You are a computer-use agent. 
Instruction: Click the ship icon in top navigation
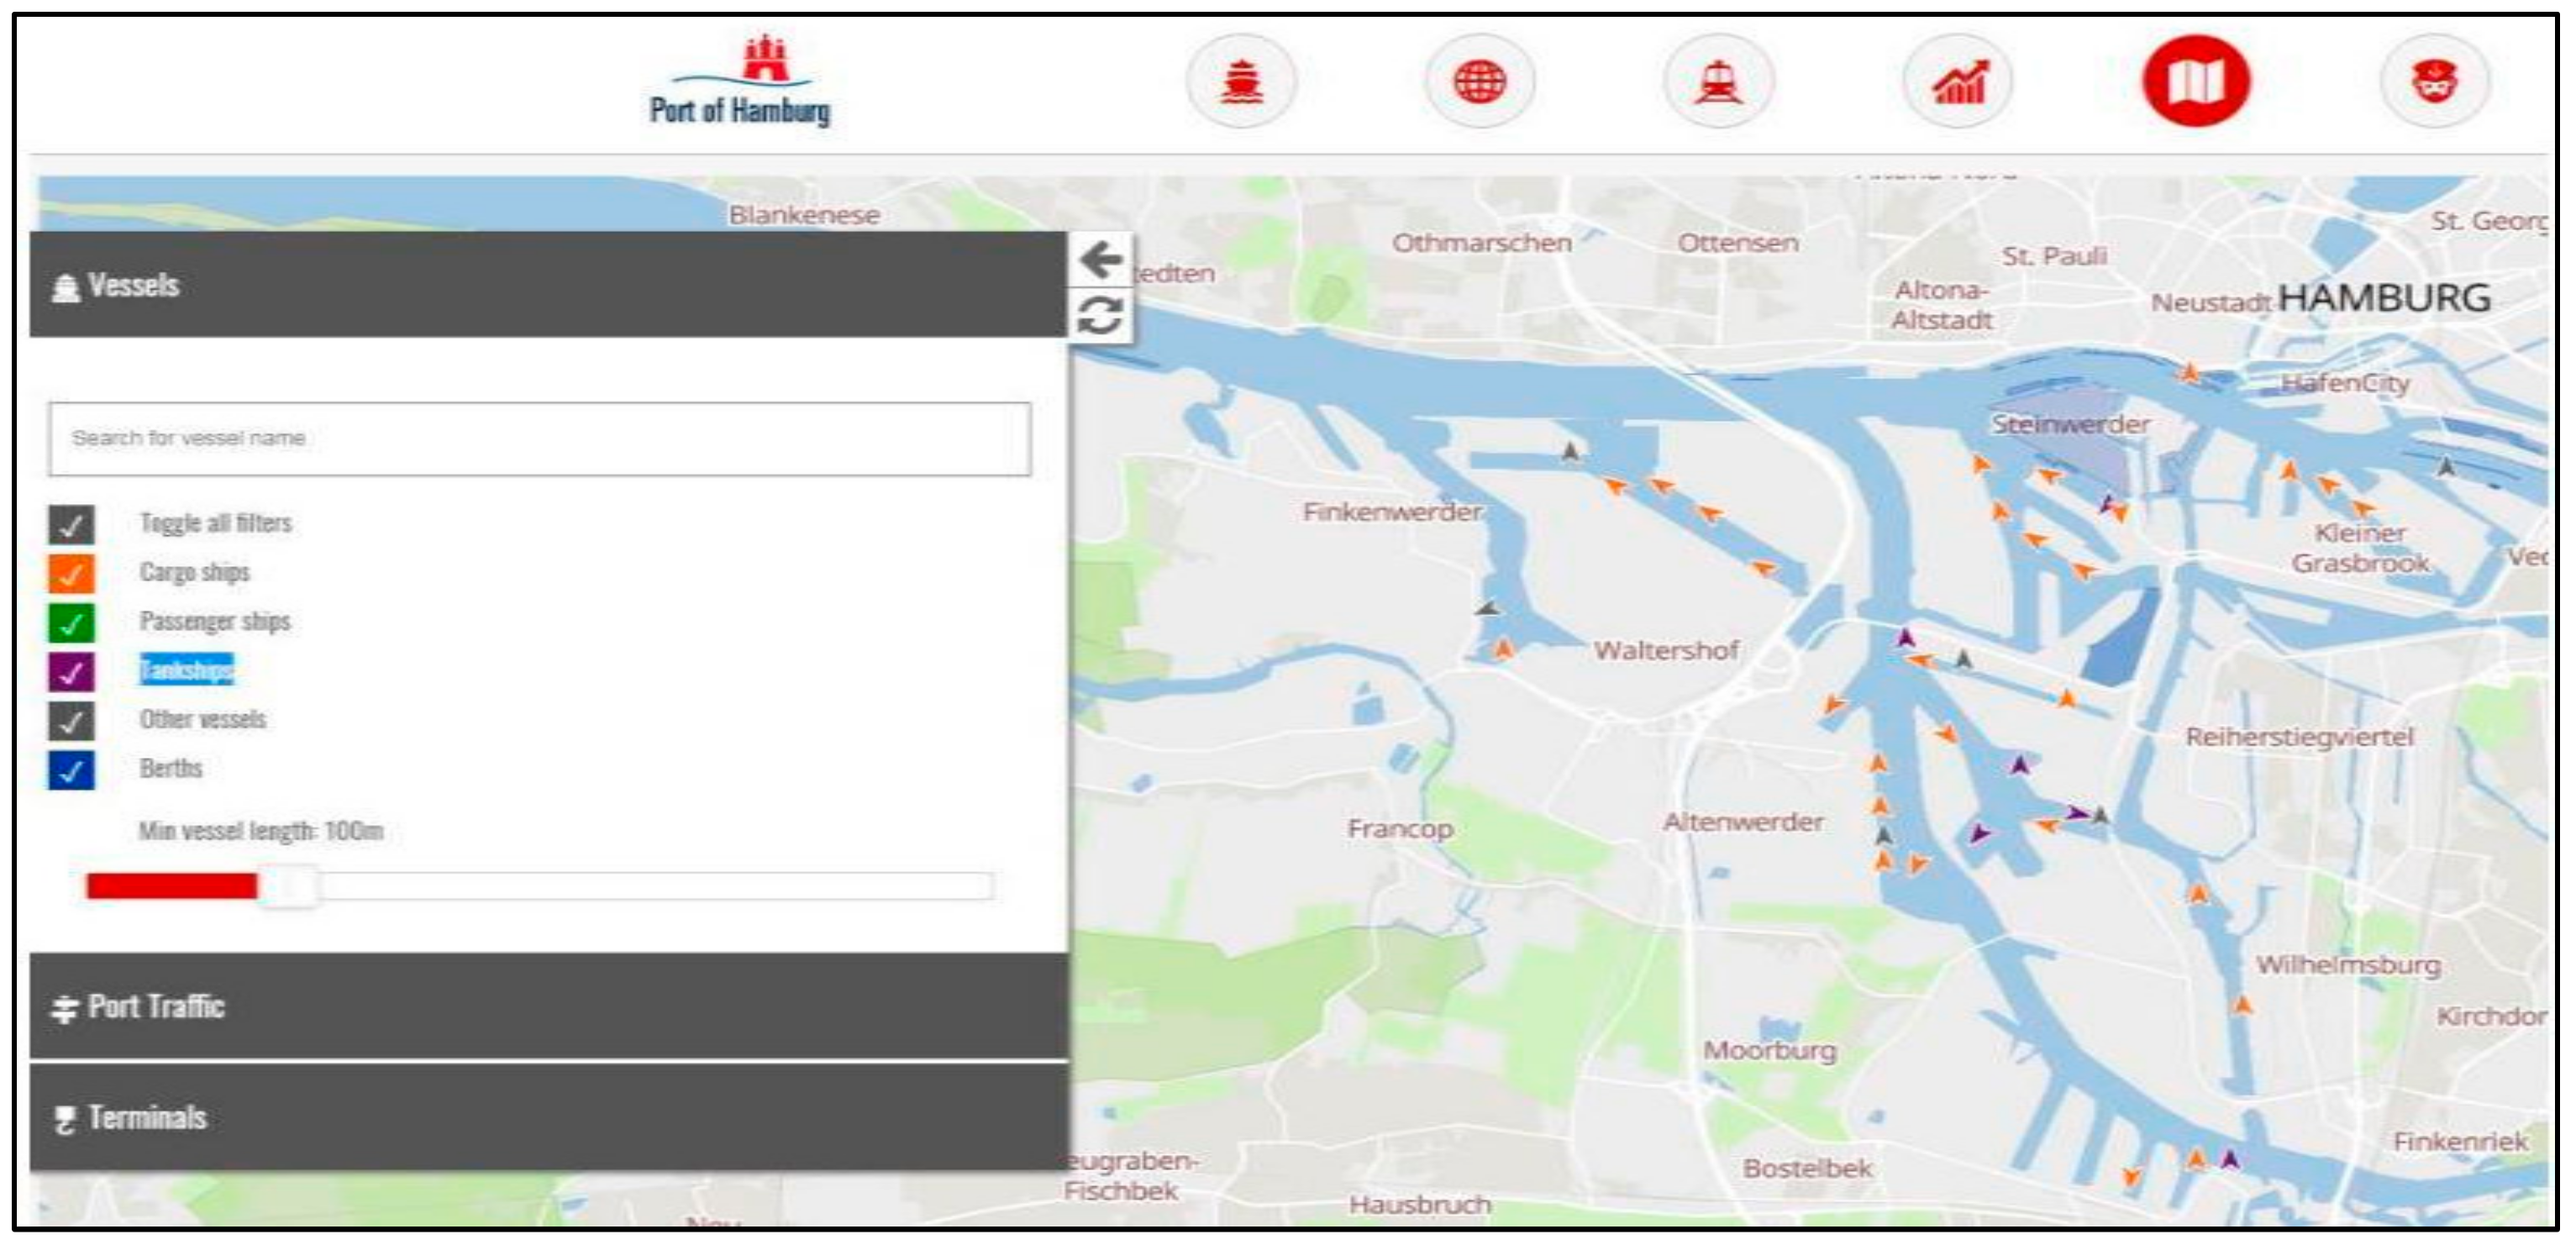tap(1241, 82)
